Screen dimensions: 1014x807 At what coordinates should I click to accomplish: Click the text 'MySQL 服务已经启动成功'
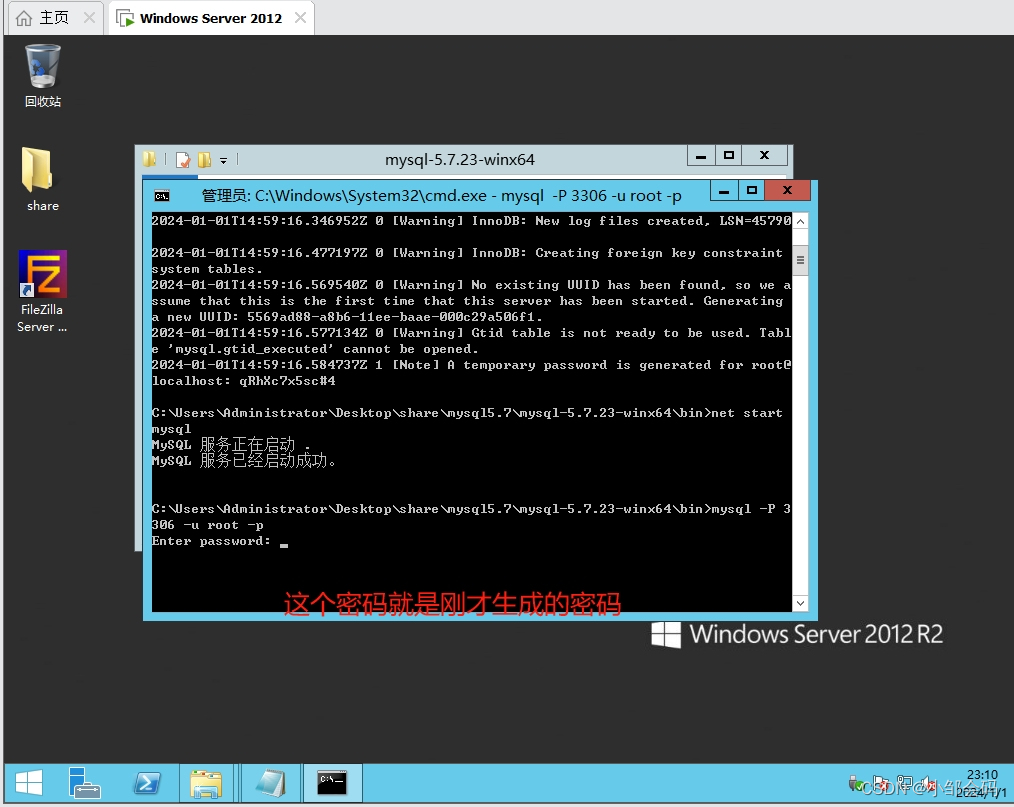244,461
